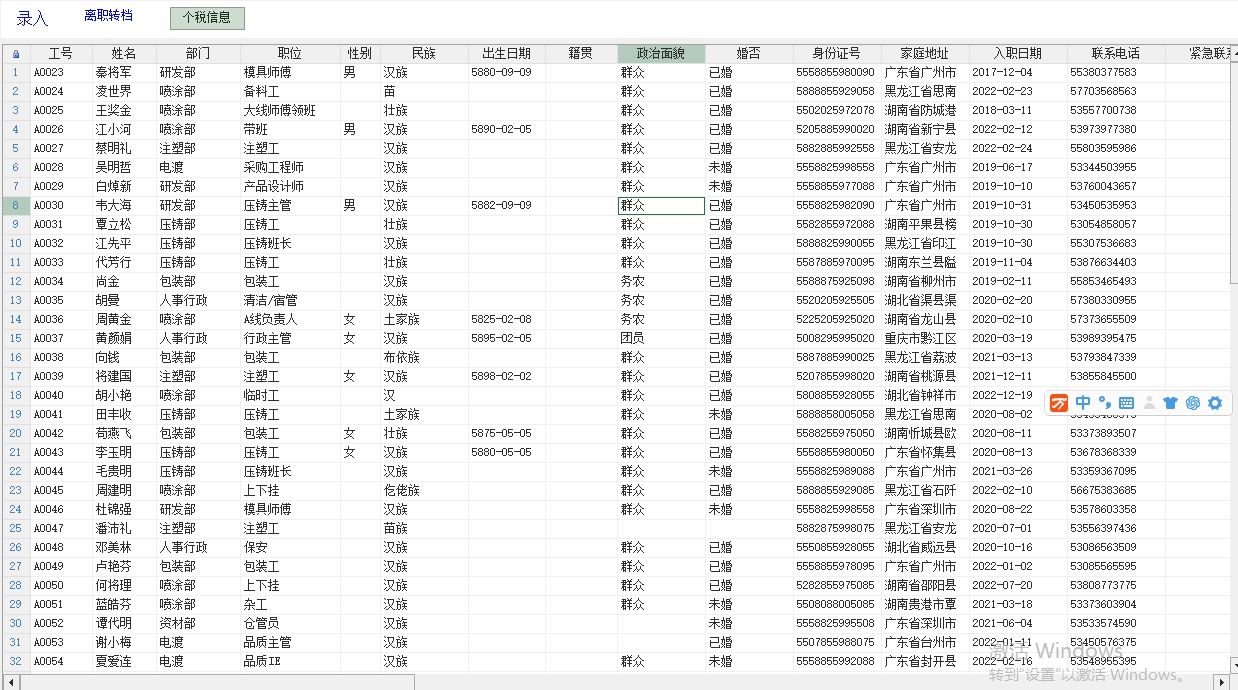
Task: Select the 出生日期 column header
Action: [507, 54]
